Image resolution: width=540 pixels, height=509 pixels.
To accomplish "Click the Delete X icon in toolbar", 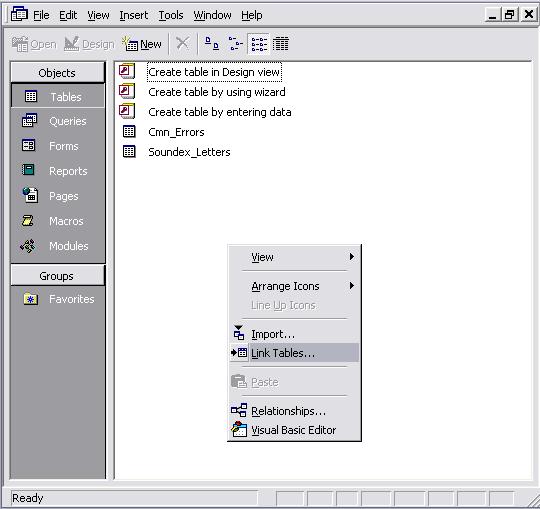I will [x=182, y=44].
